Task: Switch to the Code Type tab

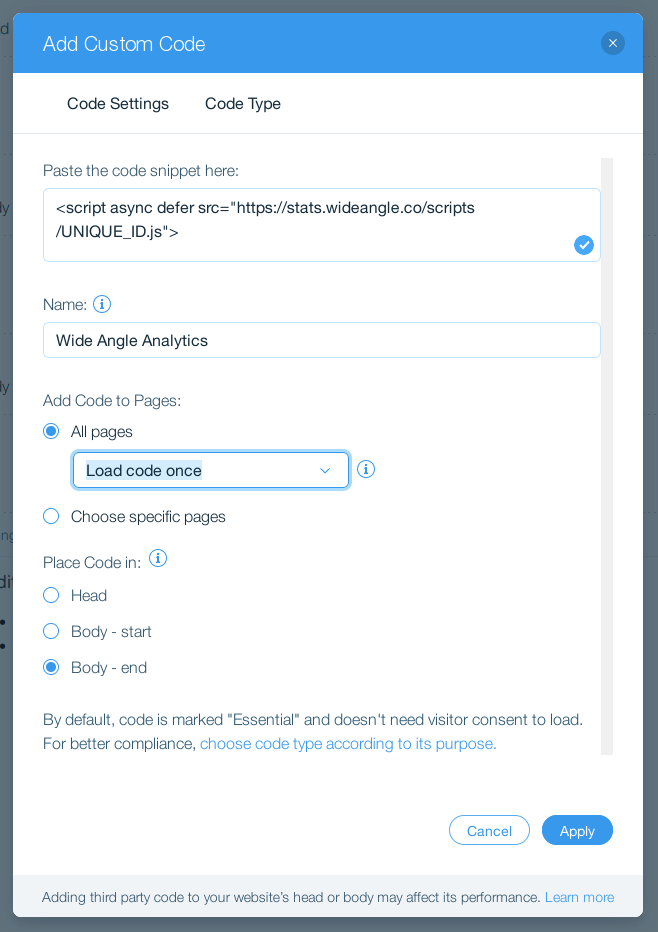Action: pyautogui.click(x=243, y=103)
